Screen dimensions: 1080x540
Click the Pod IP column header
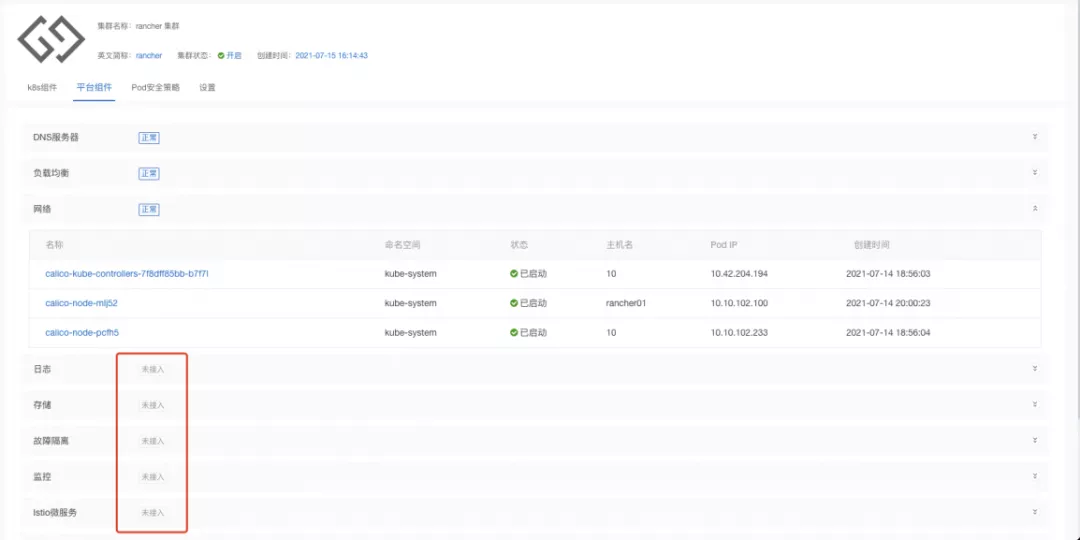tap(724, 245)
